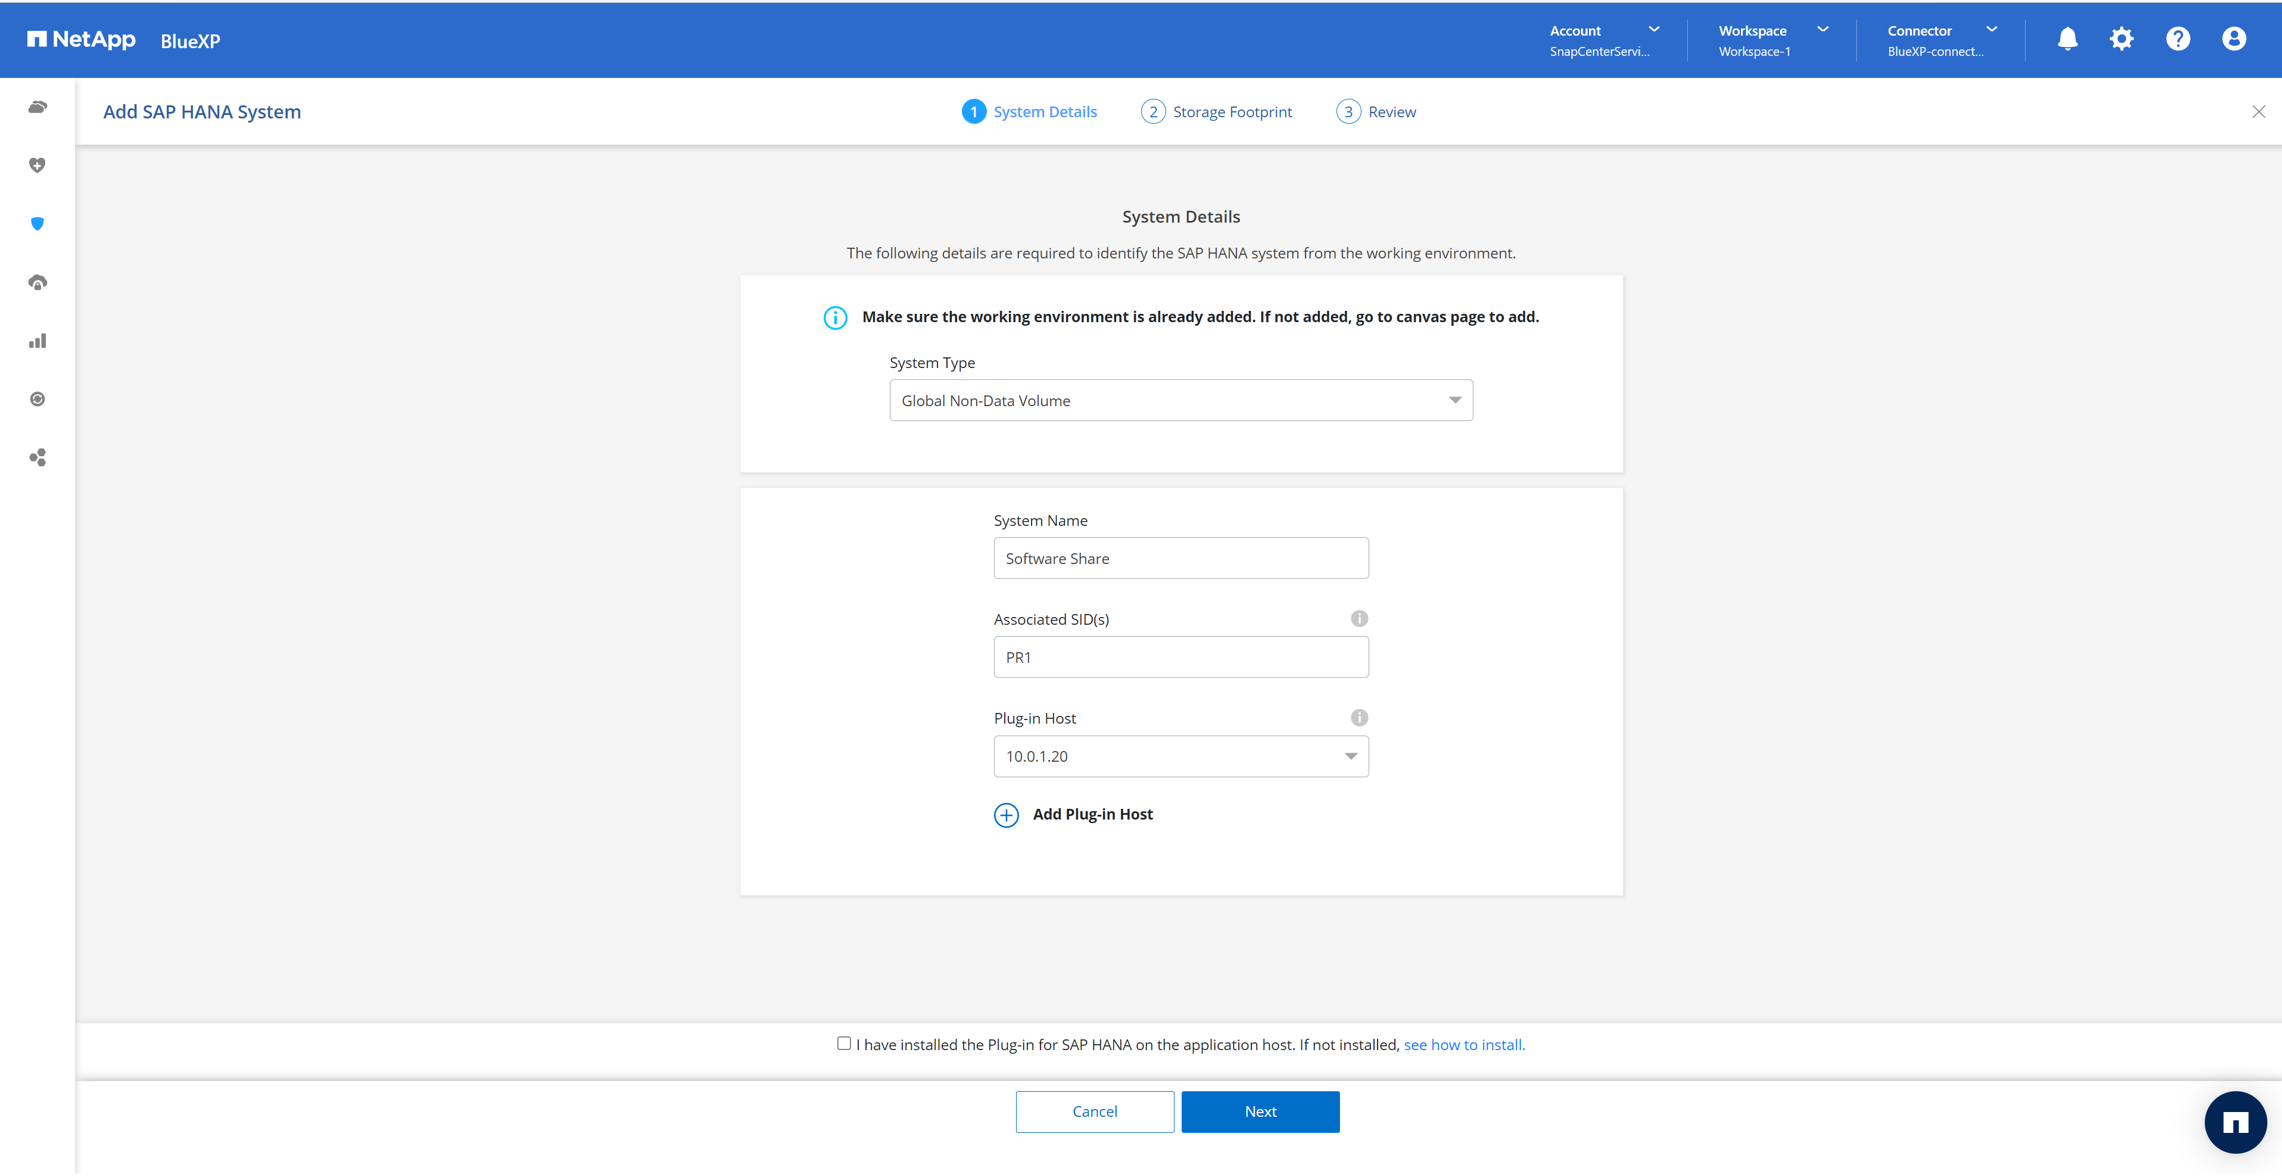Screen dimensions: 2282x1176
Task: Open the Plug-in Host dropdown
Action: coord(1180,756)
